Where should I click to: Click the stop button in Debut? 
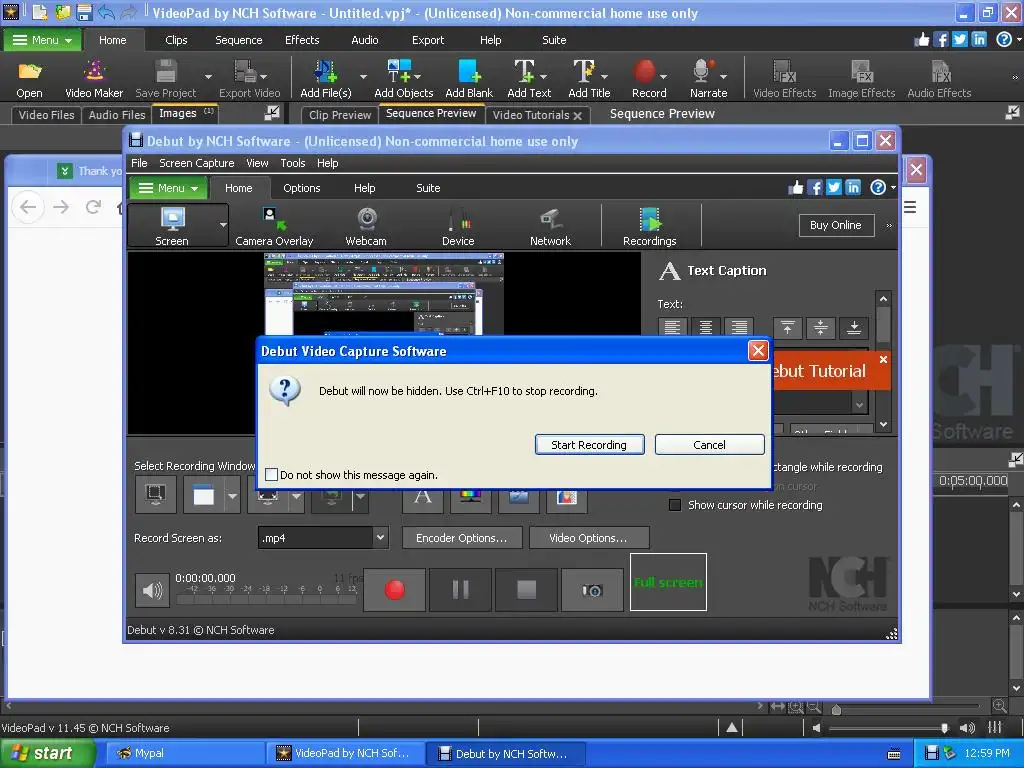[526, 590]
